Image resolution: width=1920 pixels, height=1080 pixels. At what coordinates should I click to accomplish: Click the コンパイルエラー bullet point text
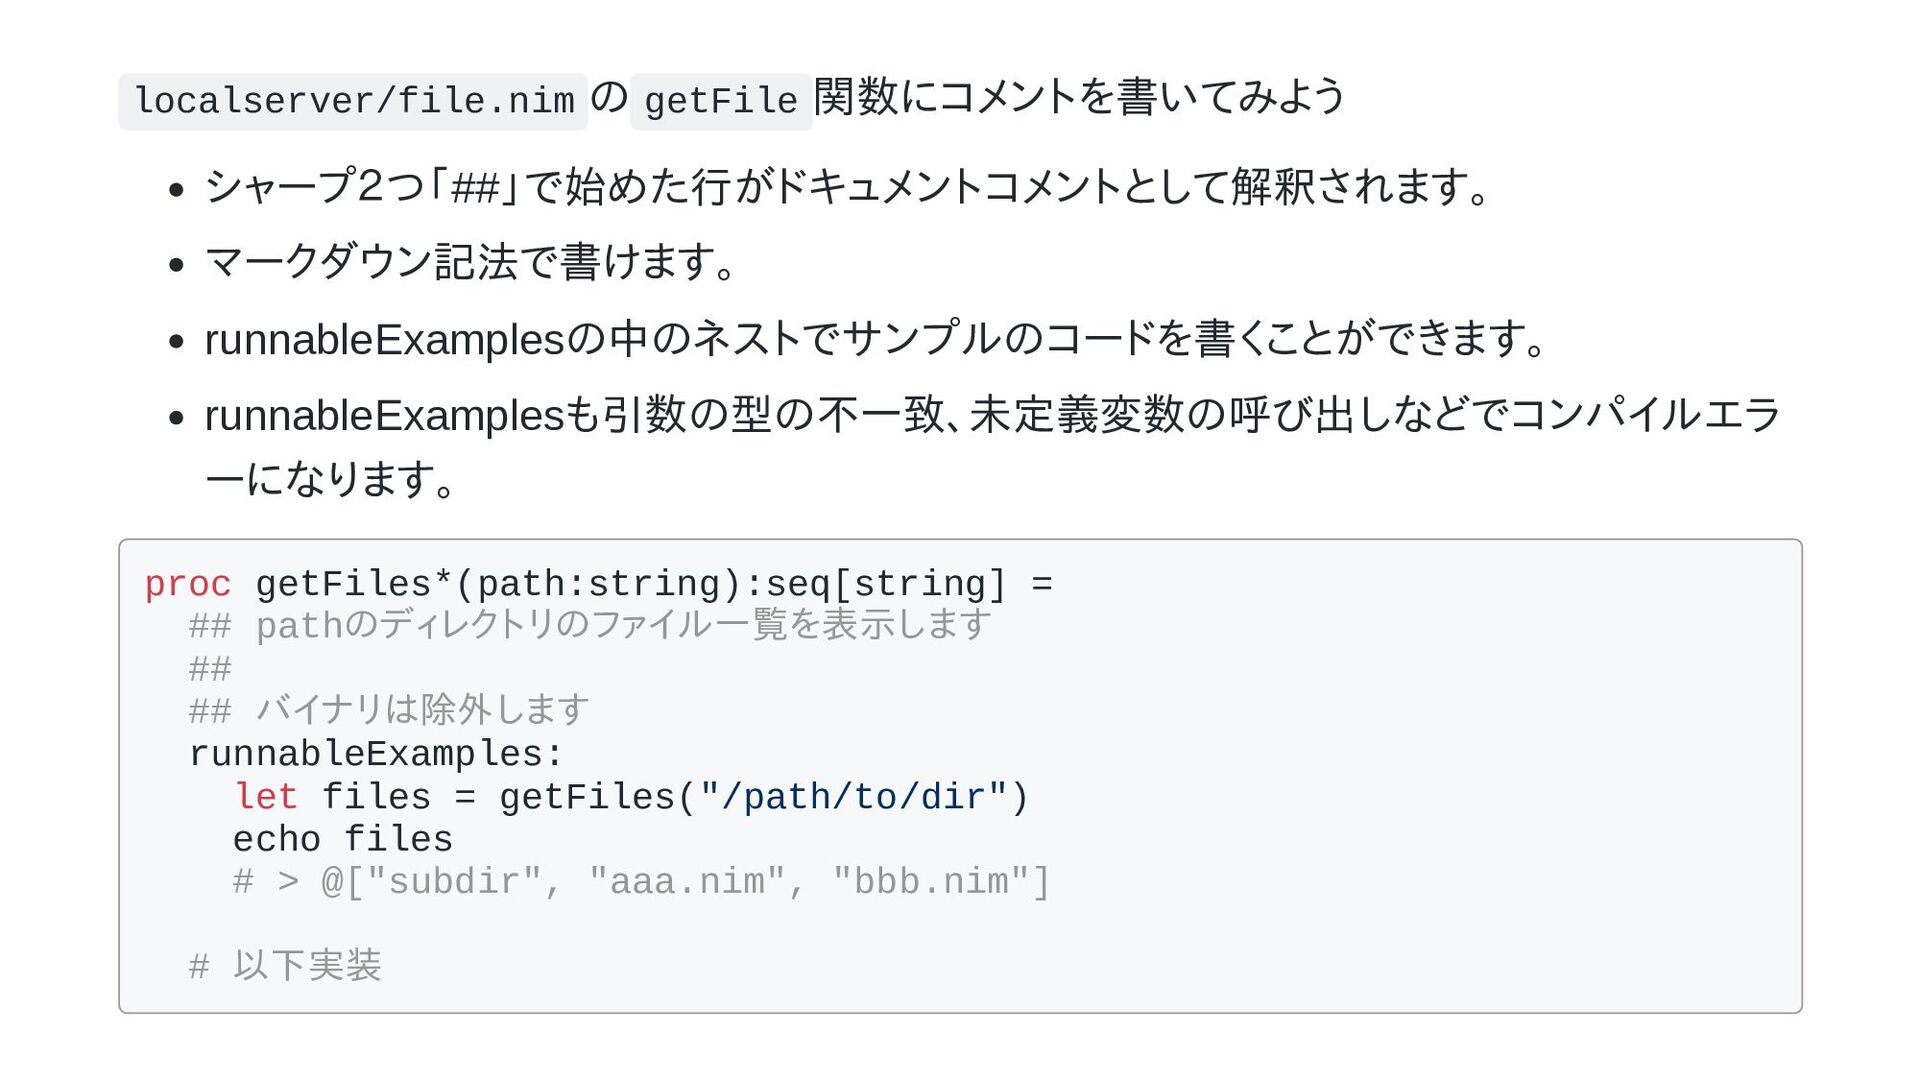[x=992, y=447]
